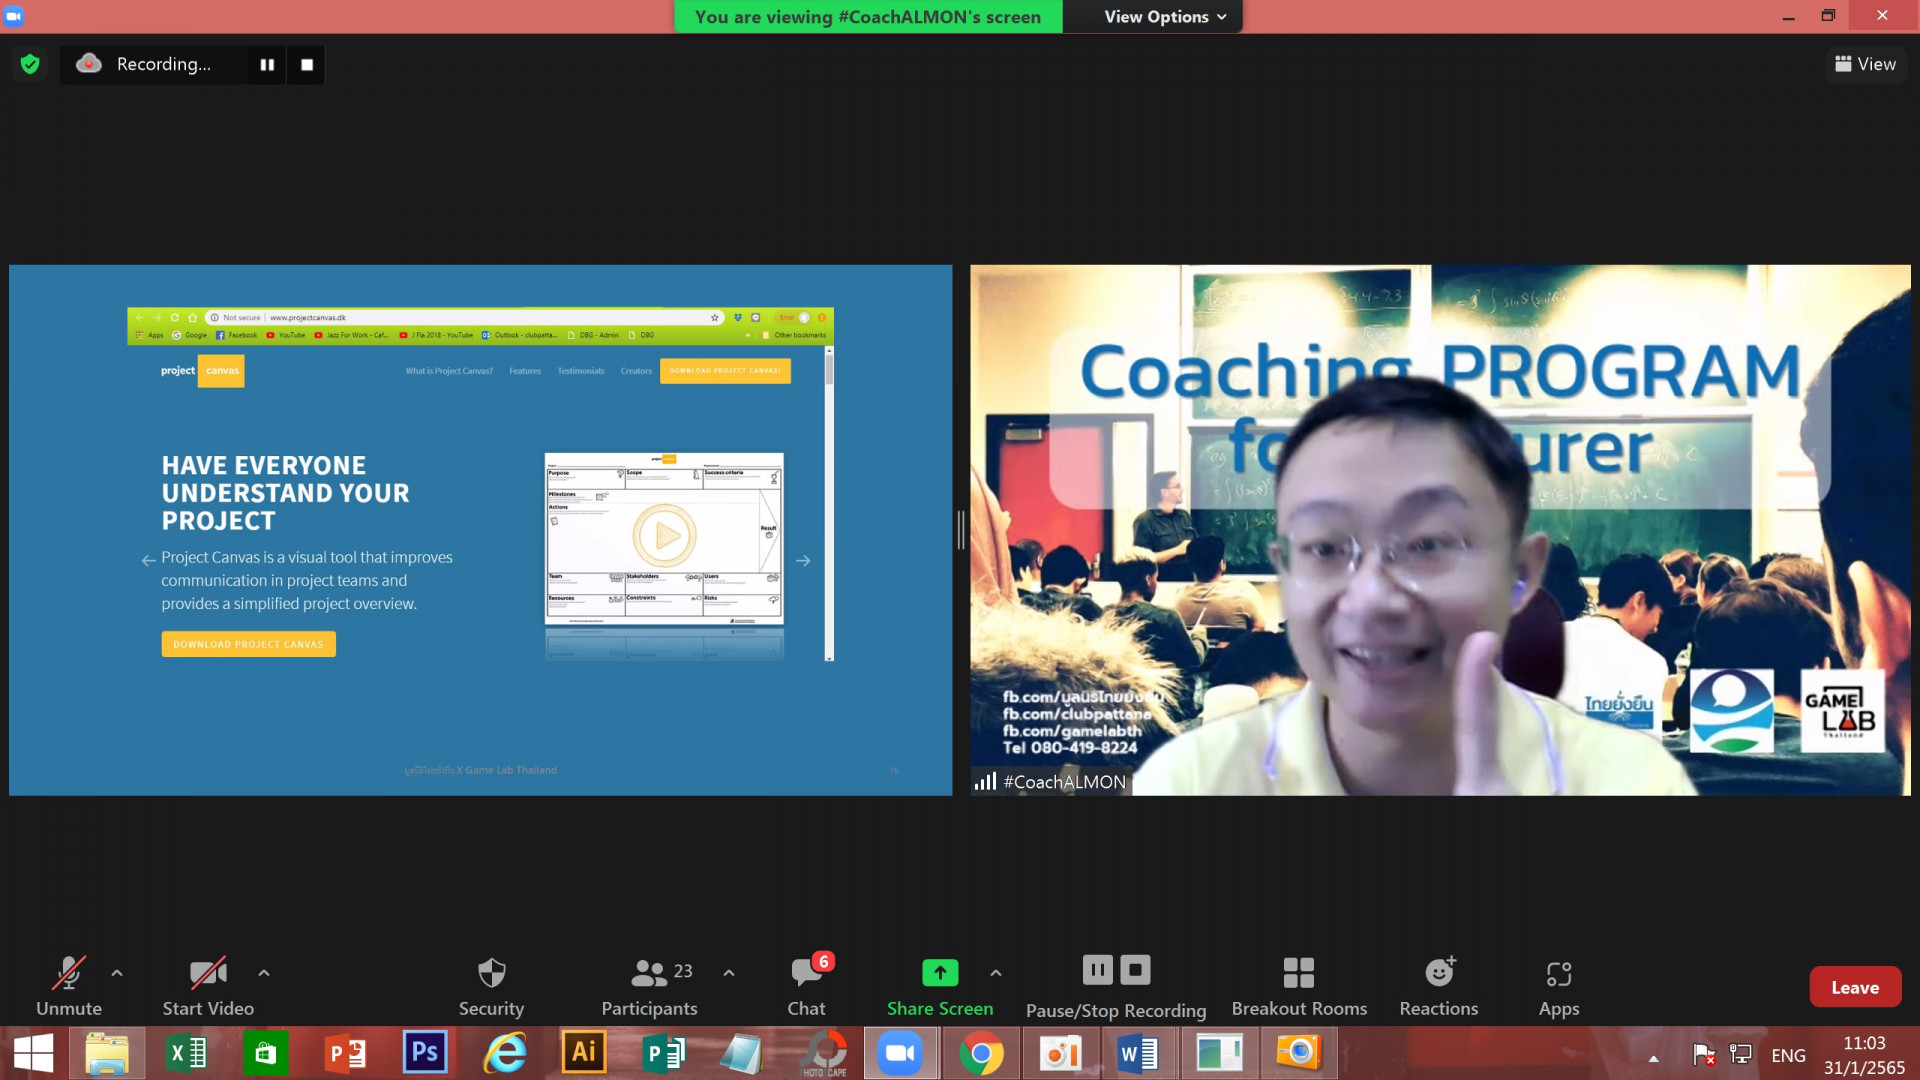1920x1080 pixels.
Task: Show hidden system tray icons
Action: point(1653,1058)
